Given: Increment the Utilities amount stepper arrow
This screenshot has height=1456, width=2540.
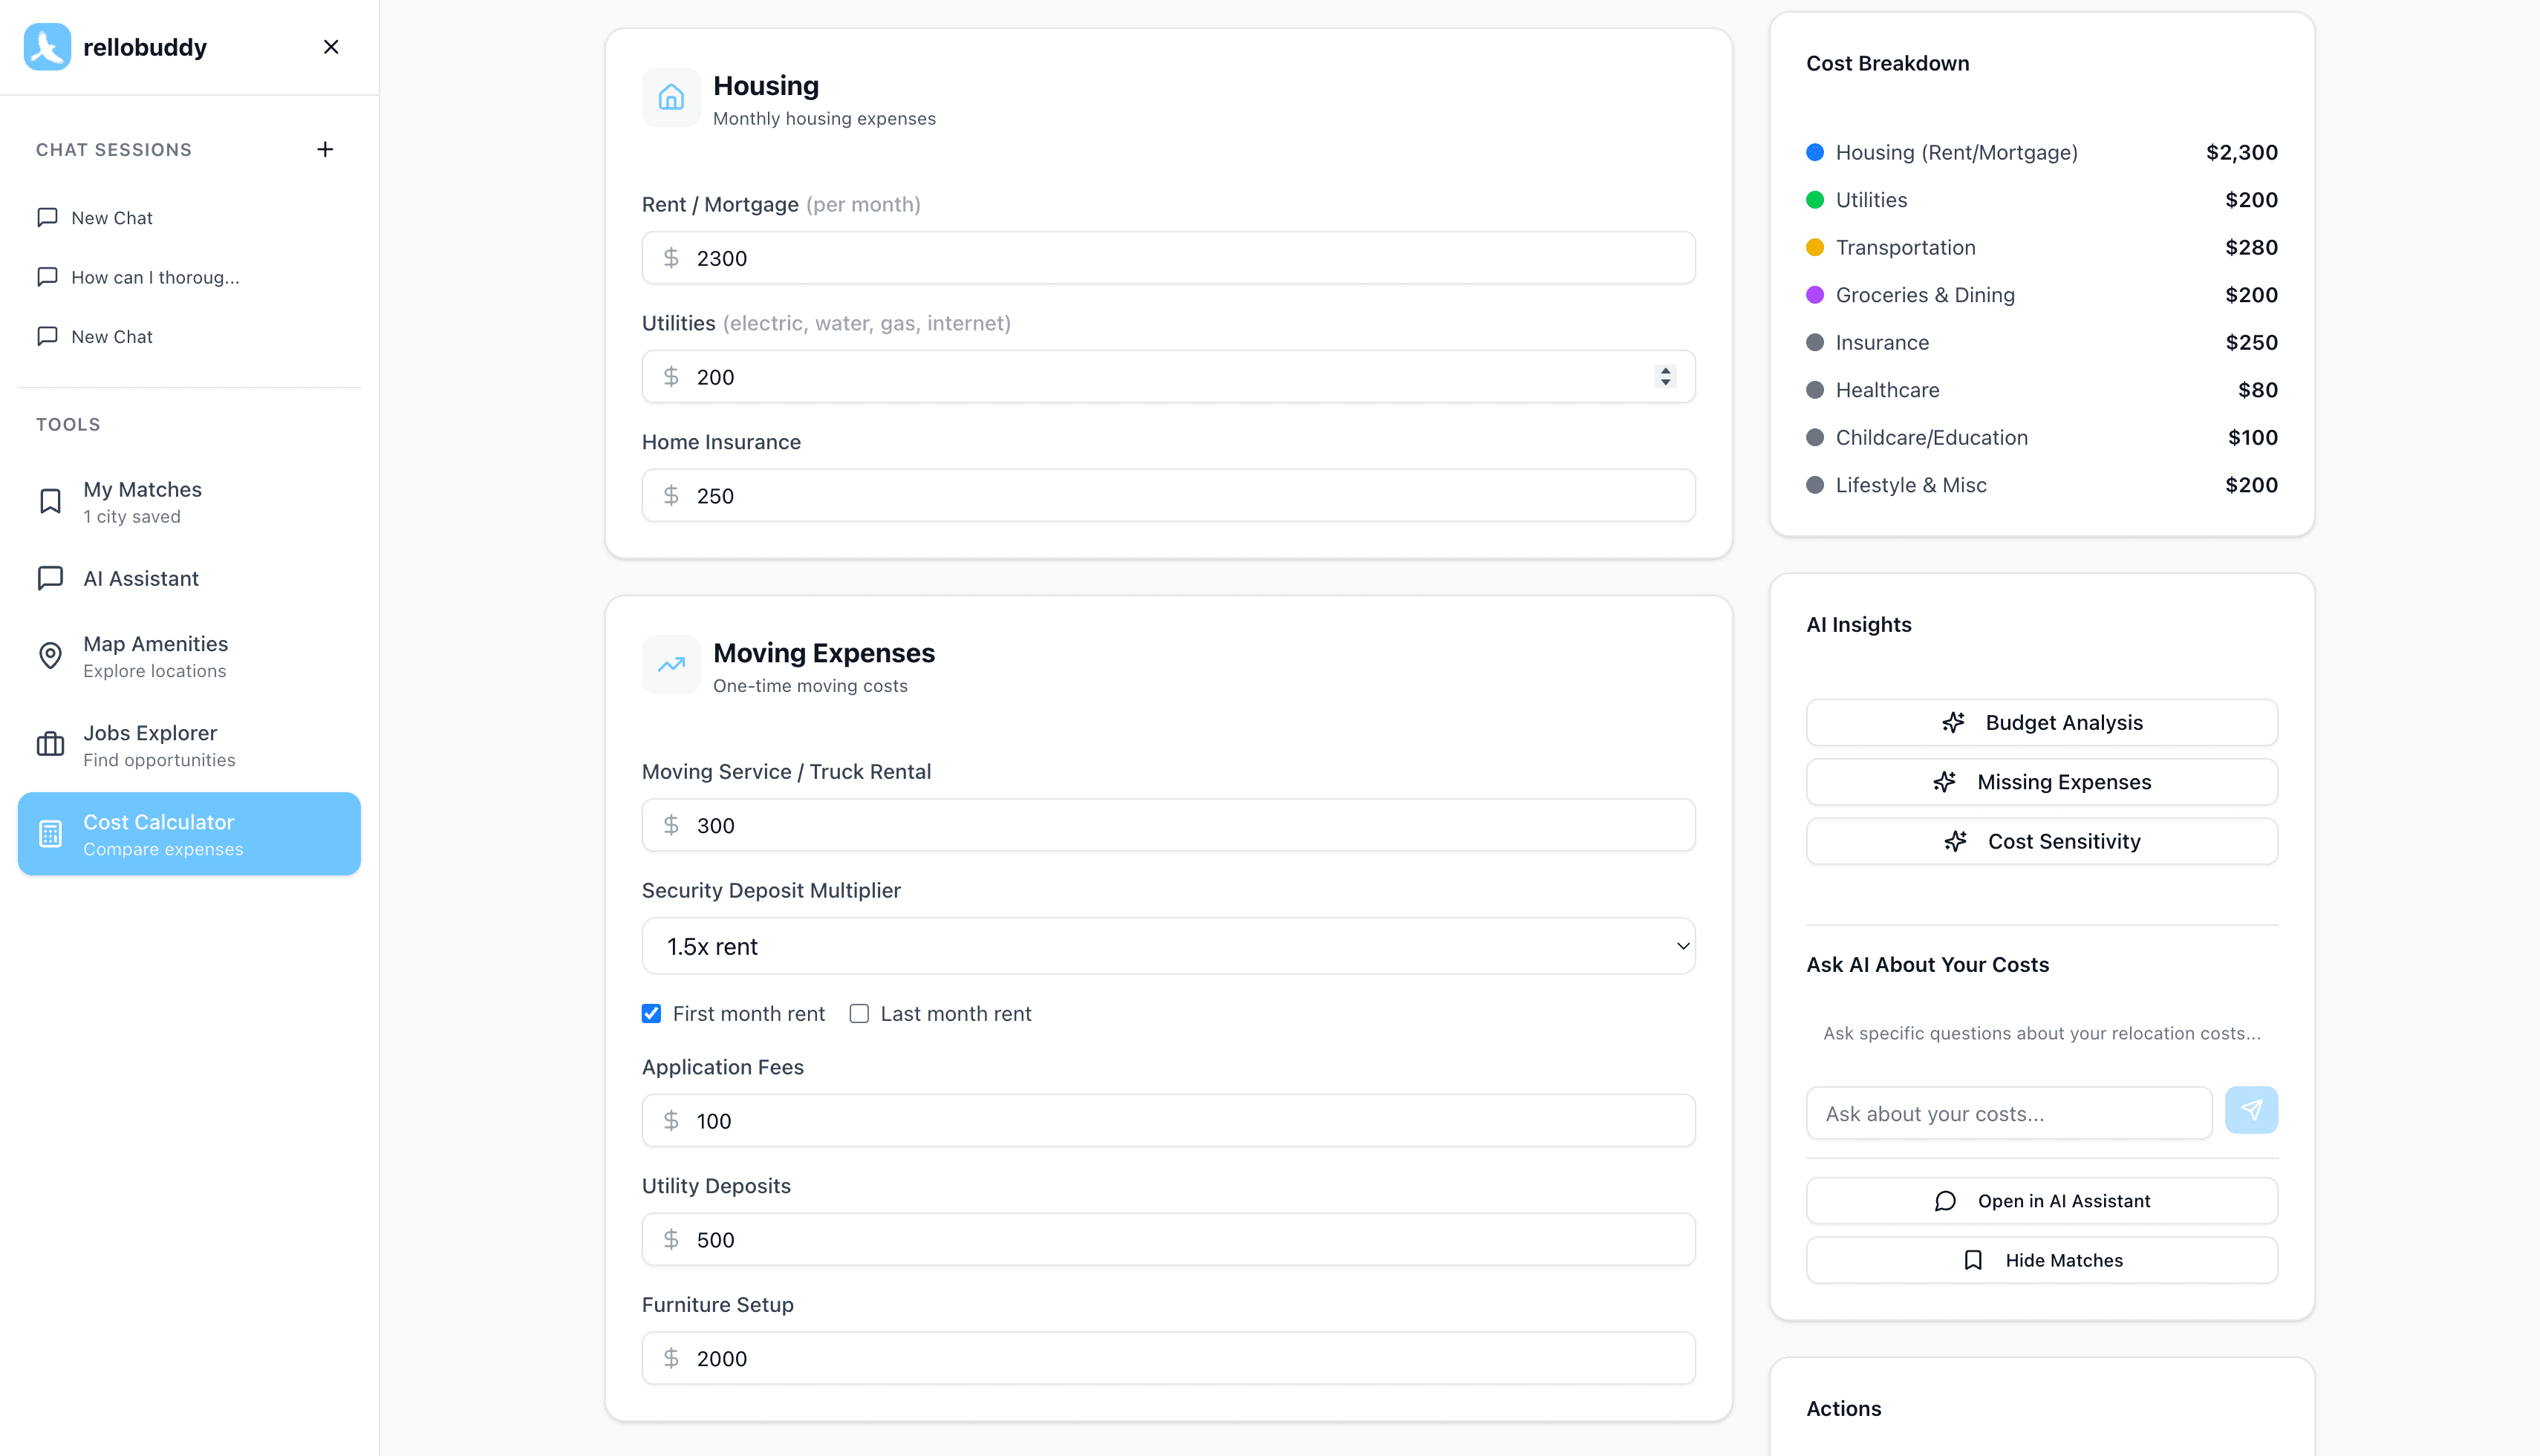Looking at the screenshot, I should pos(1665,370).
